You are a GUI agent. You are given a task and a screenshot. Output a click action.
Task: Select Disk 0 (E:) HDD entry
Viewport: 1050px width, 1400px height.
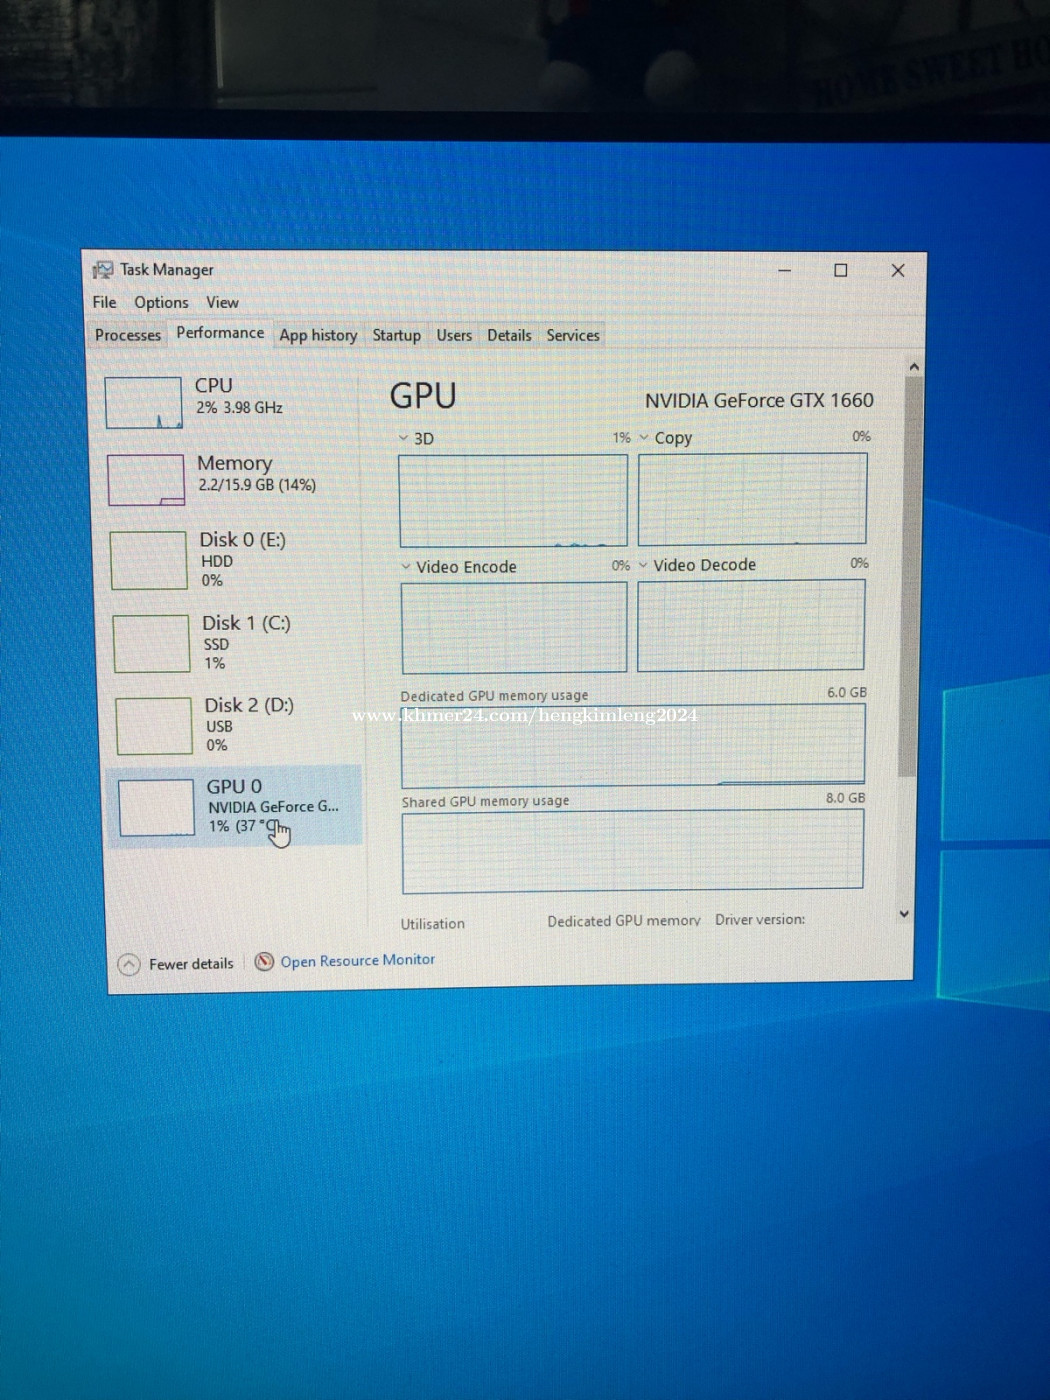click(x=235, y=559)
